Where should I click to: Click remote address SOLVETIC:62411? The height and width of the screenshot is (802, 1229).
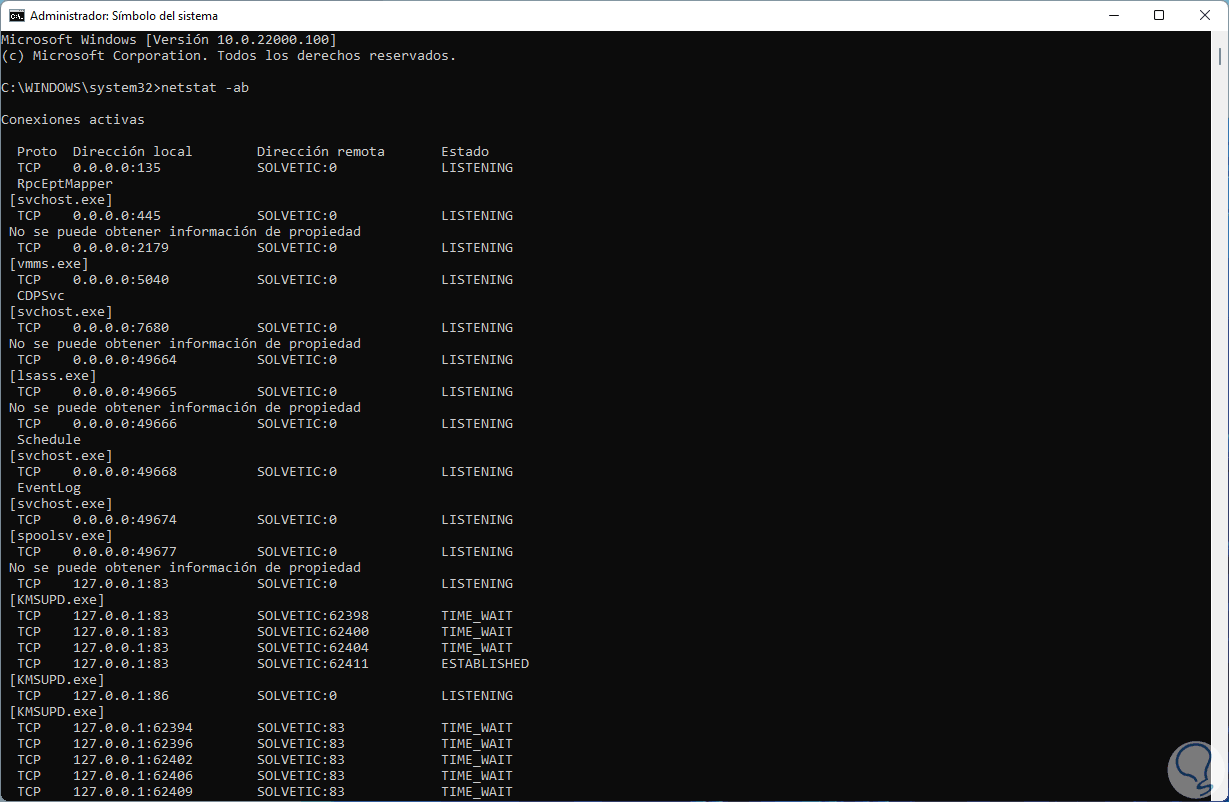313,664
